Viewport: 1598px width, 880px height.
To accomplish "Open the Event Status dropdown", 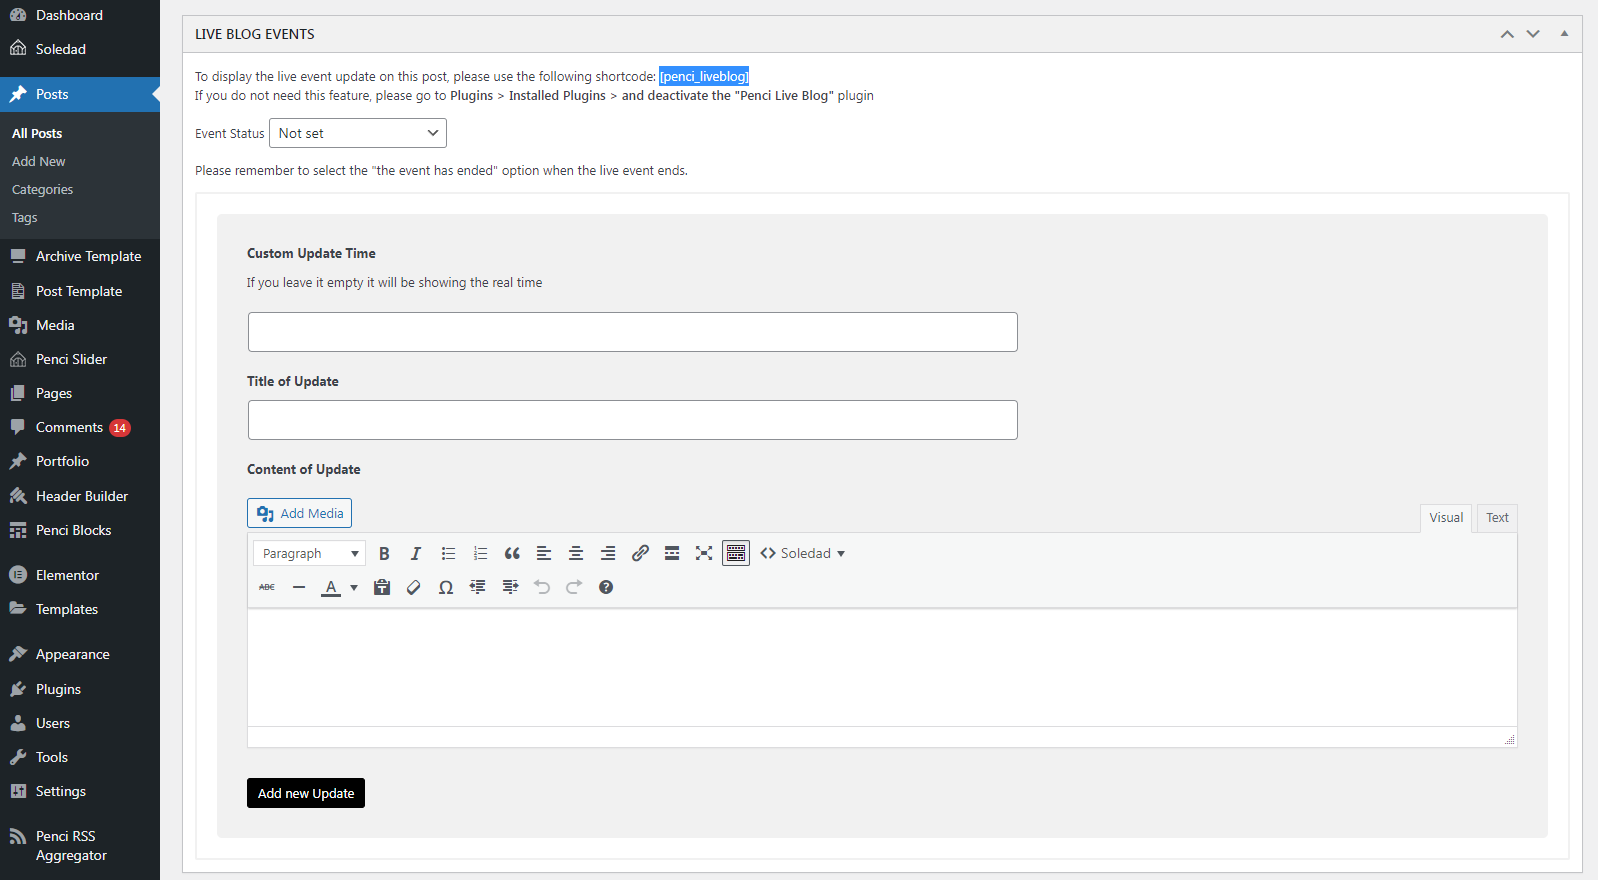I will (358, 133).
